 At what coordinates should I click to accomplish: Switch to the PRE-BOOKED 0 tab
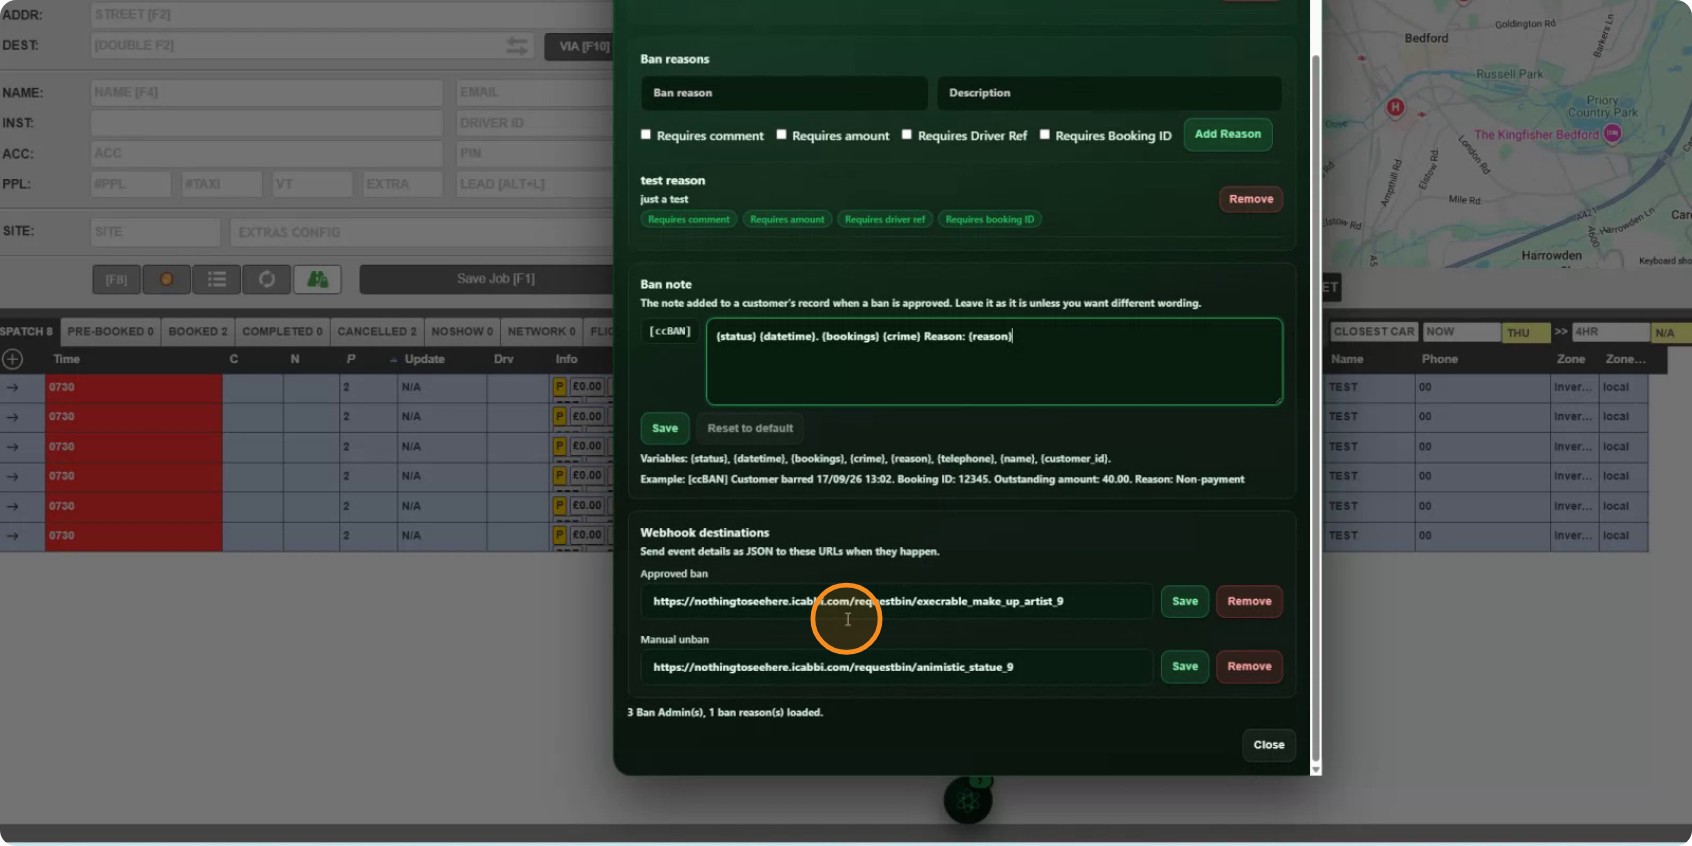111,332
